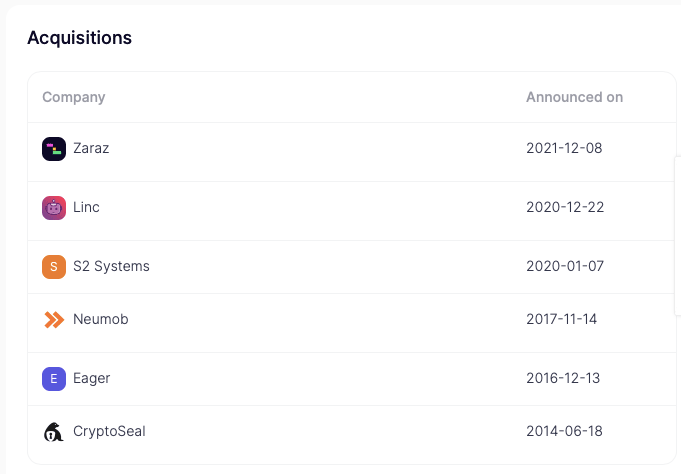Image resolution: width=681 pixels, height=474 pixels.
Task: Click the Company column header
Action: tap(73, 97)
